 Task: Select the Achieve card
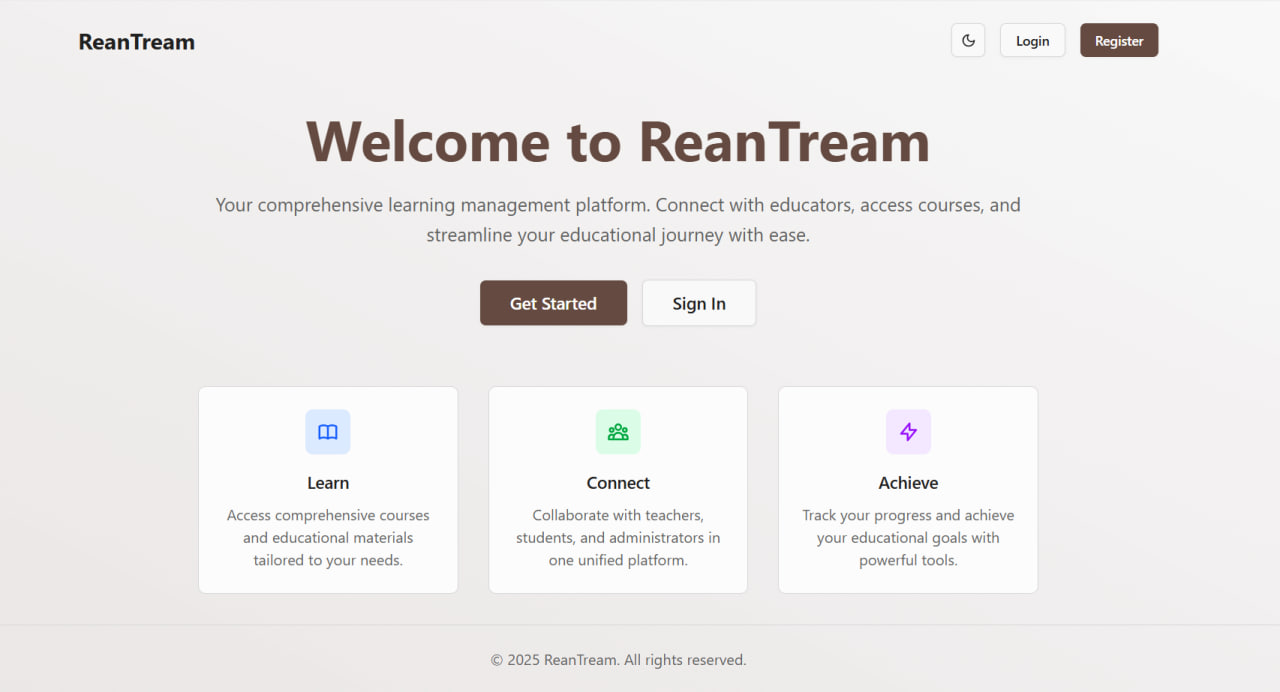908,490
